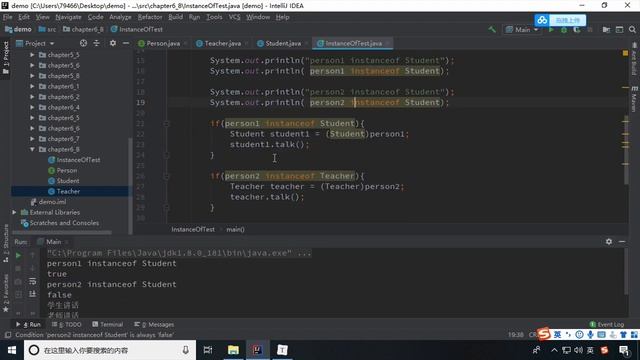Hide the Run panel with minus icon
Viewport: 640px width, 360px height.
(x=622, y=242)
